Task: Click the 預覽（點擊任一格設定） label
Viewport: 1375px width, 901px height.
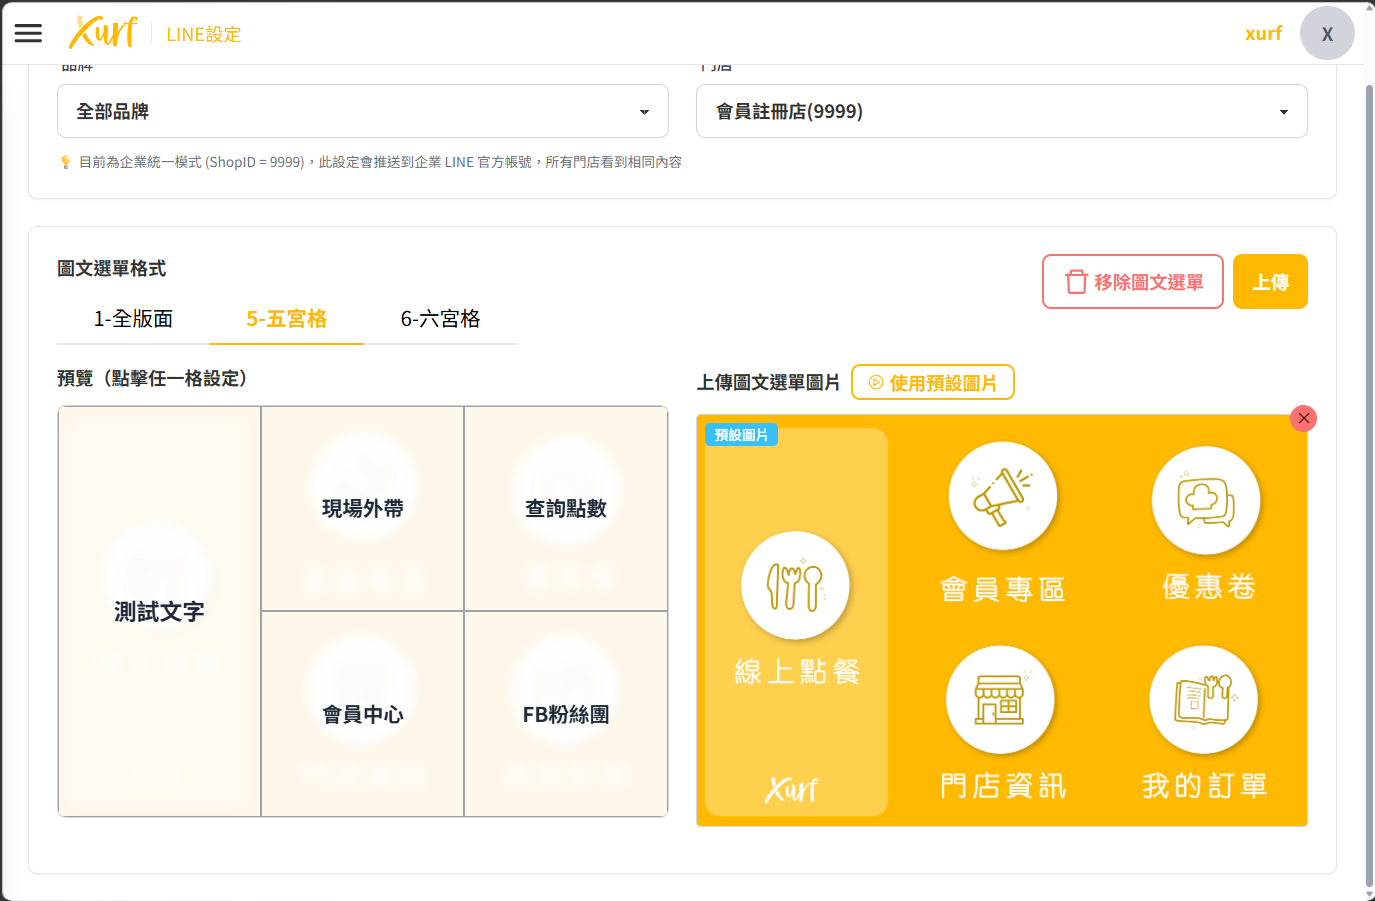Action: (x=152, y=378)
